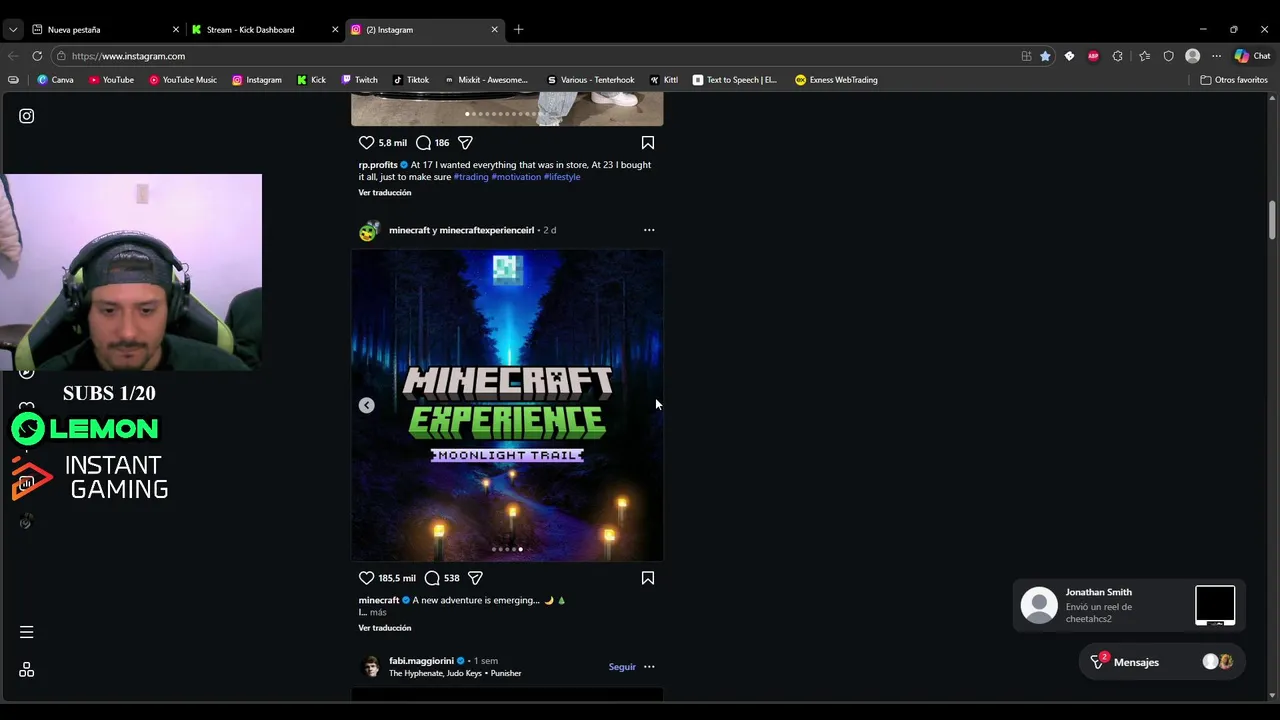
Task: Open the Copilot Chat button
Action: click(1252, 56)
